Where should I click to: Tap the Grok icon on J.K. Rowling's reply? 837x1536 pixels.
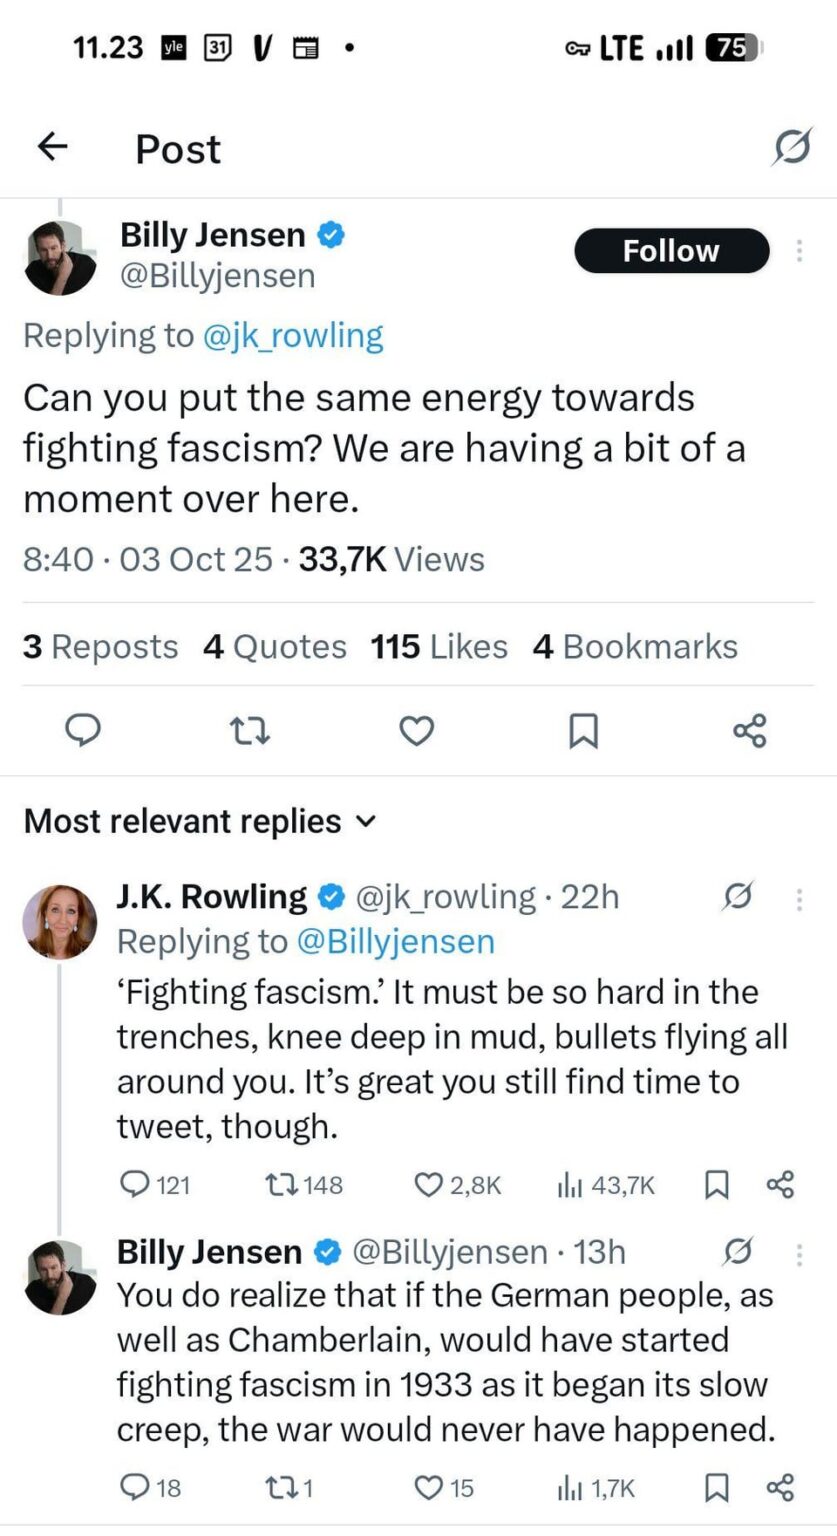coord(738,898)
